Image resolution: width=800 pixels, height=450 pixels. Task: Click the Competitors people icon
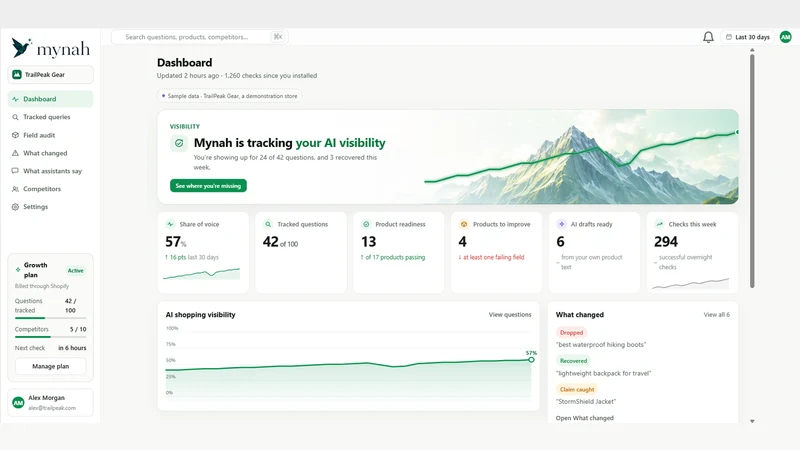pos(15,189)
